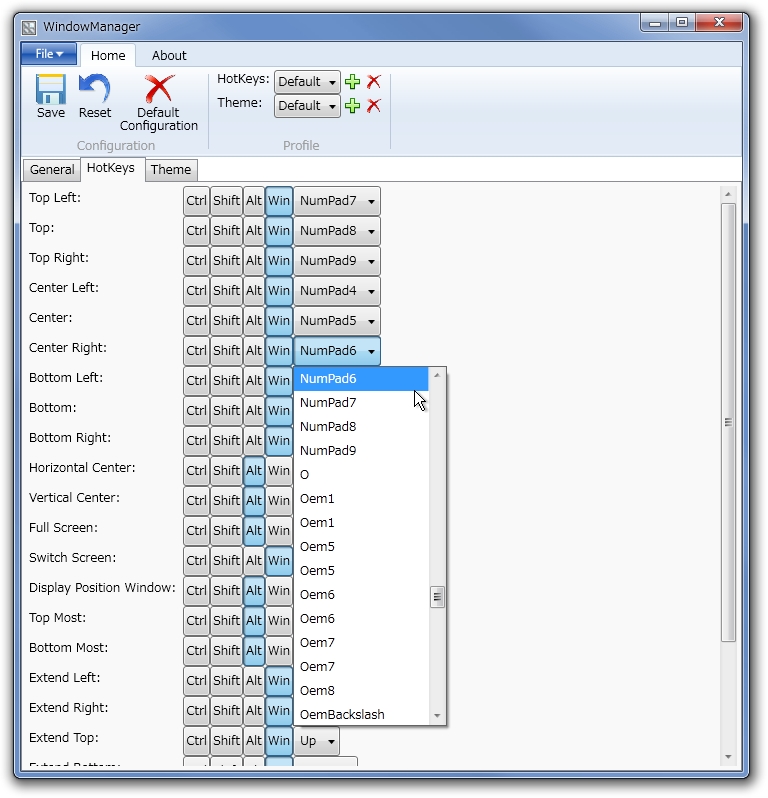The image size is (768, 798).
Task: Open the File menu
Action: point(49,54)
